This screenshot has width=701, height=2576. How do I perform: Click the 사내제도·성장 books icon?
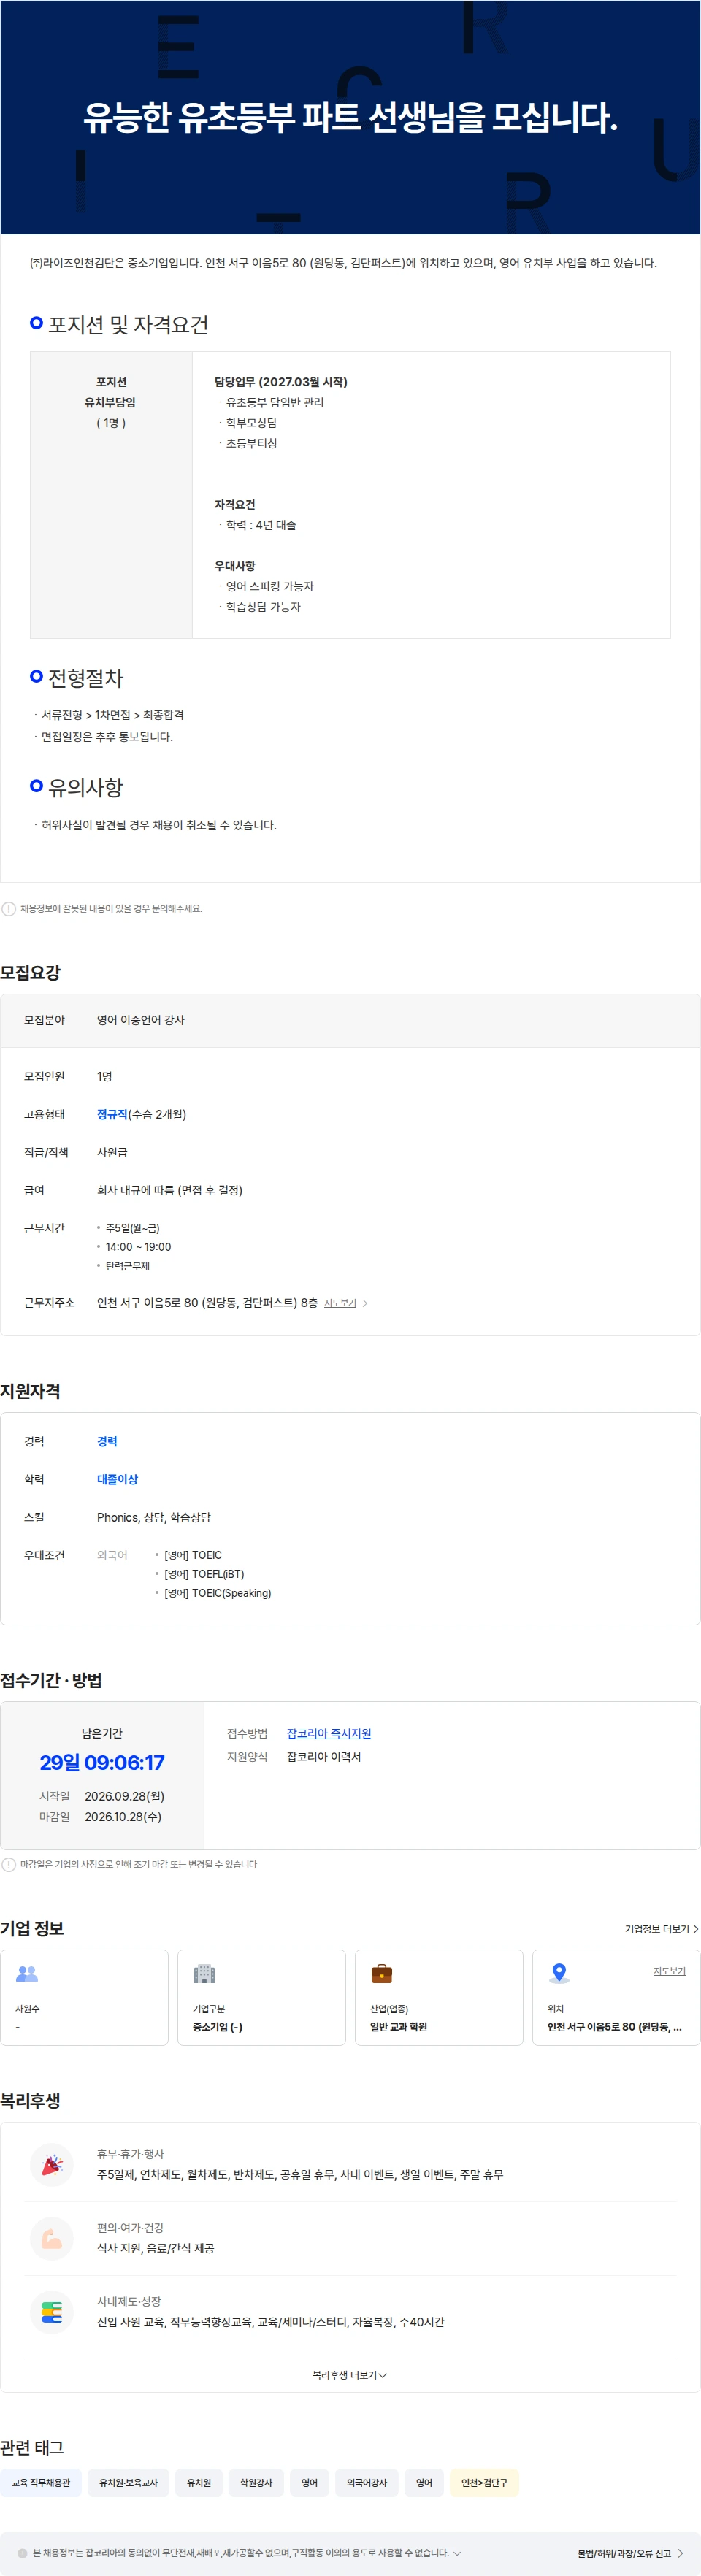[x=52, y=2312]
